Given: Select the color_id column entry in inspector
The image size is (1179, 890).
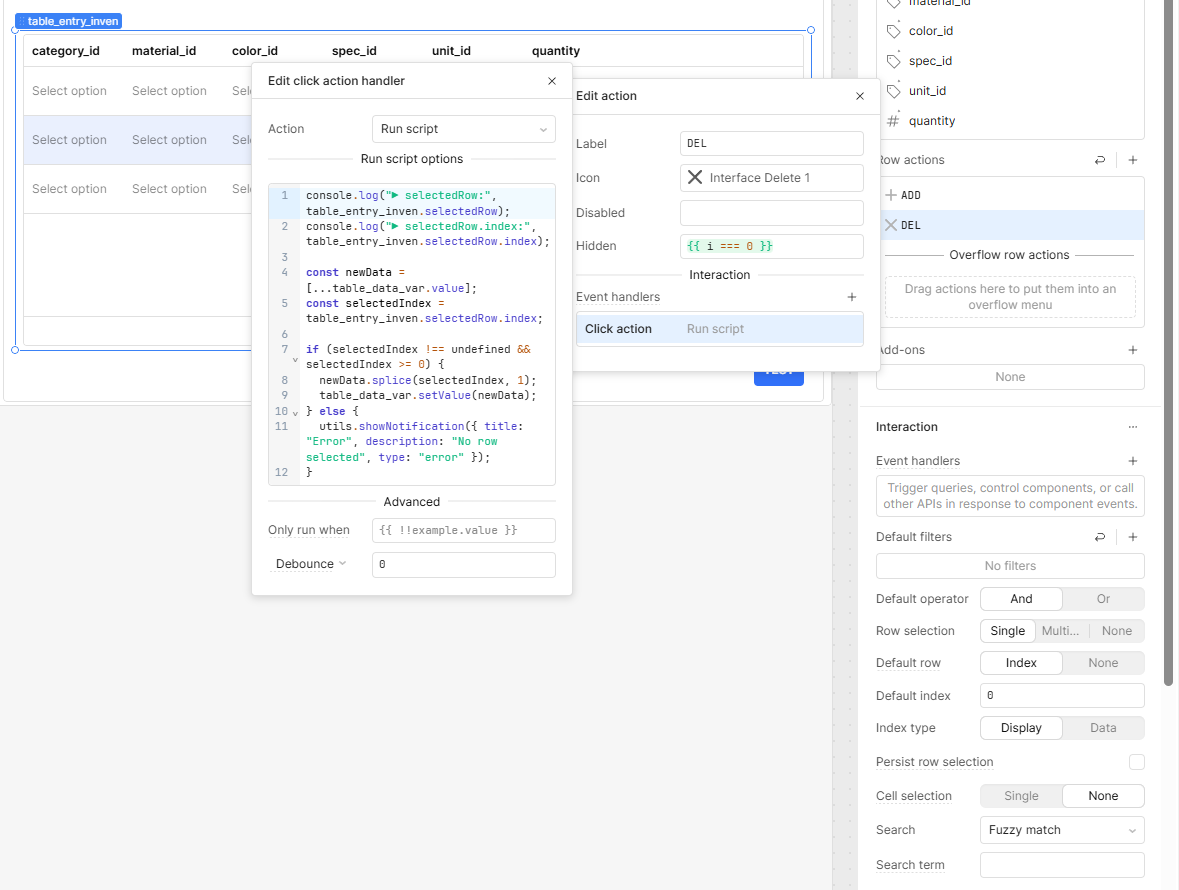Looking at the screenshot, I should click(1010, 31).
